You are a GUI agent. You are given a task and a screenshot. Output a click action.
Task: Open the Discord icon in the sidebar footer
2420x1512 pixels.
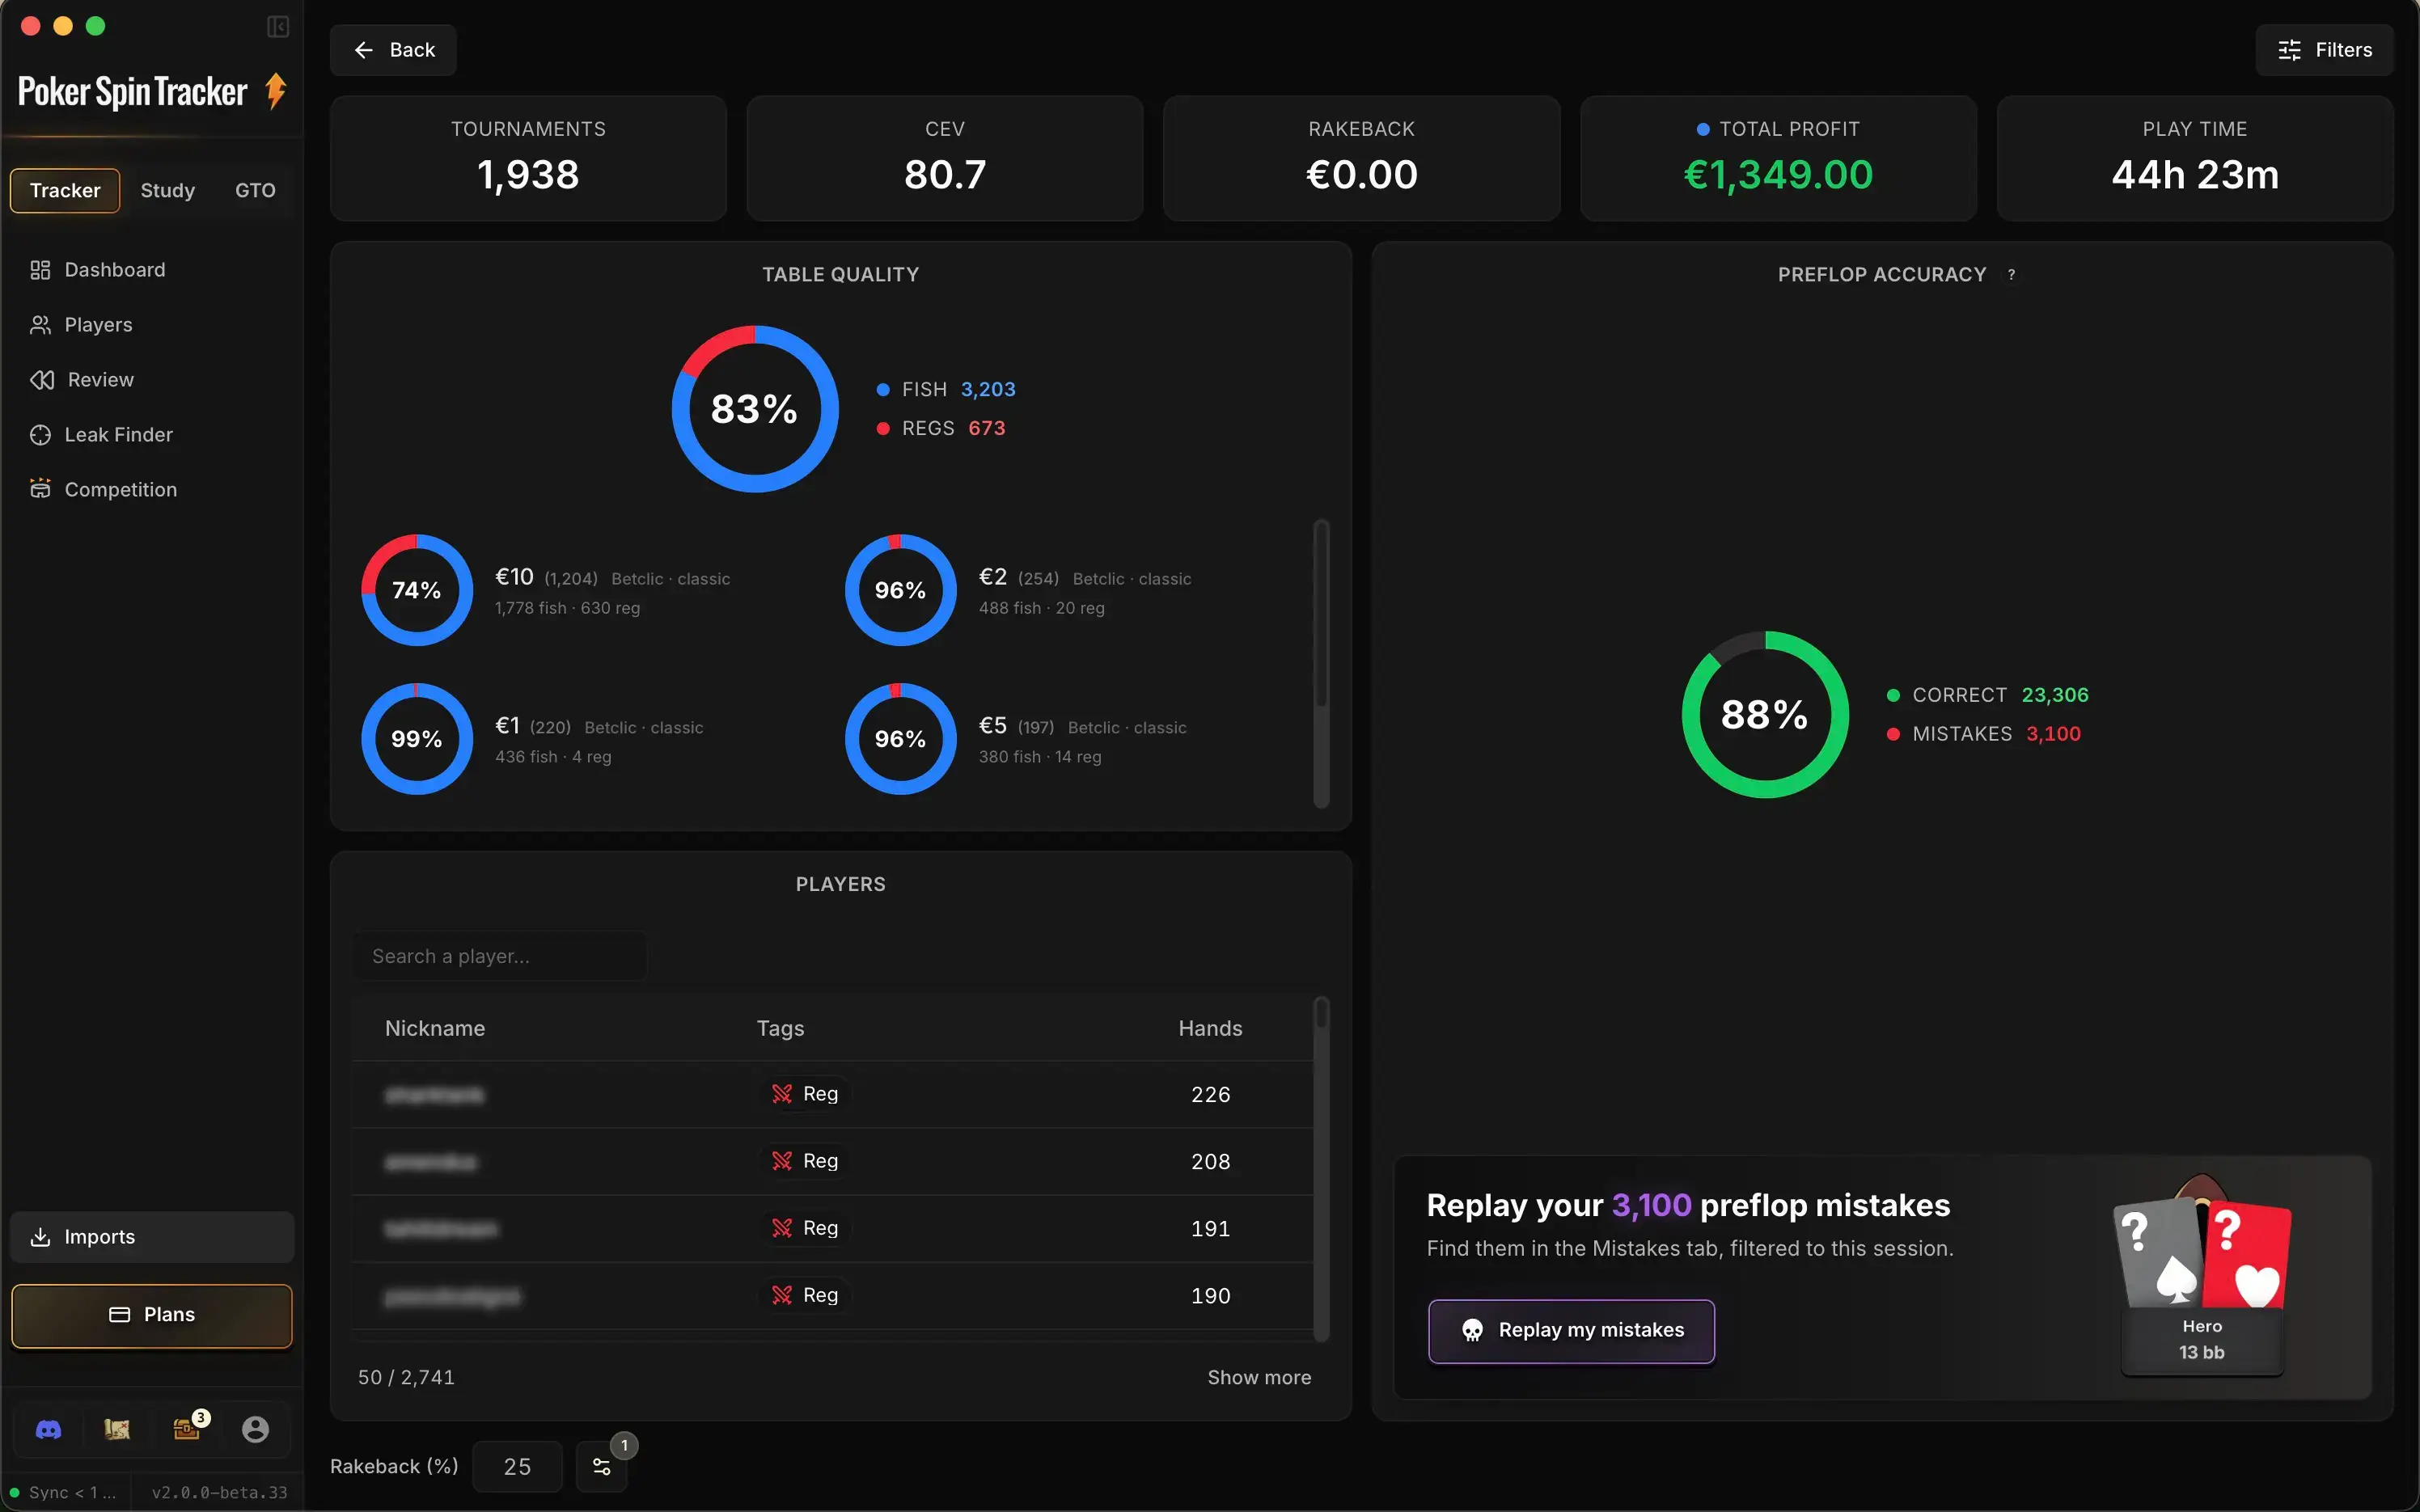click(48, 1429)
